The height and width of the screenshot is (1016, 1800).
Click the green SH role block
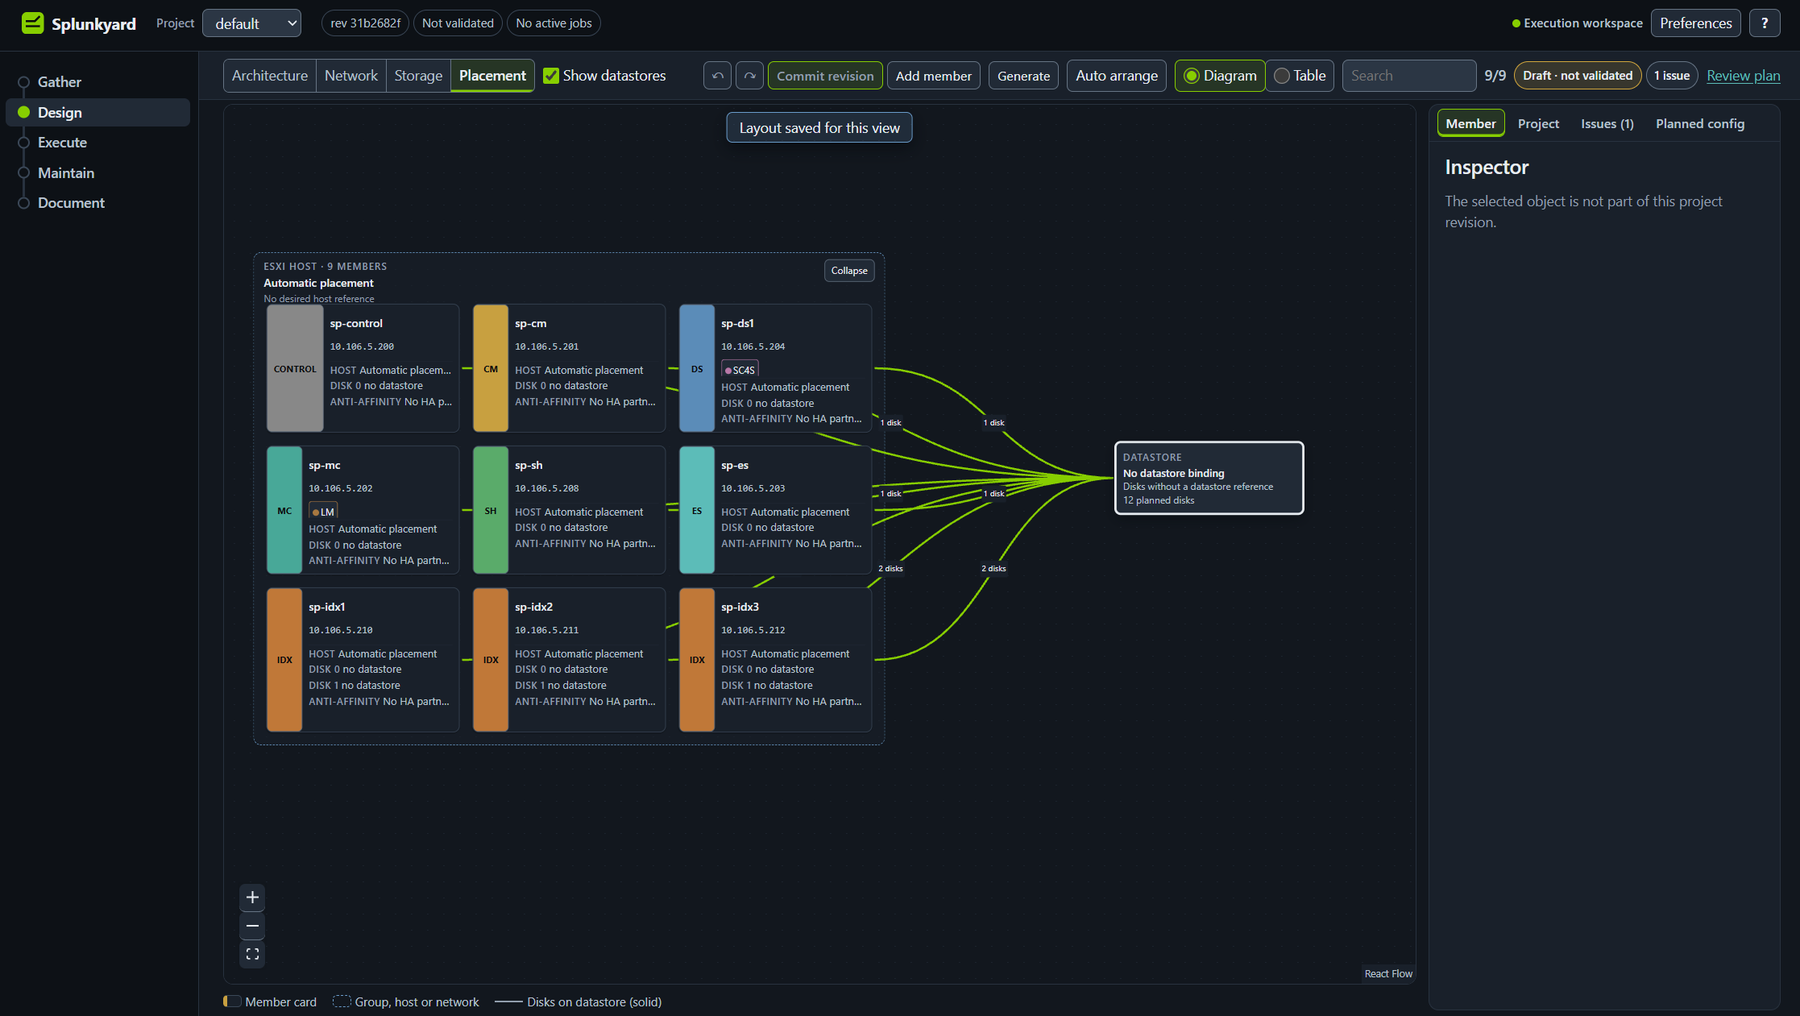pyautogui.click(x=490, y=510)
